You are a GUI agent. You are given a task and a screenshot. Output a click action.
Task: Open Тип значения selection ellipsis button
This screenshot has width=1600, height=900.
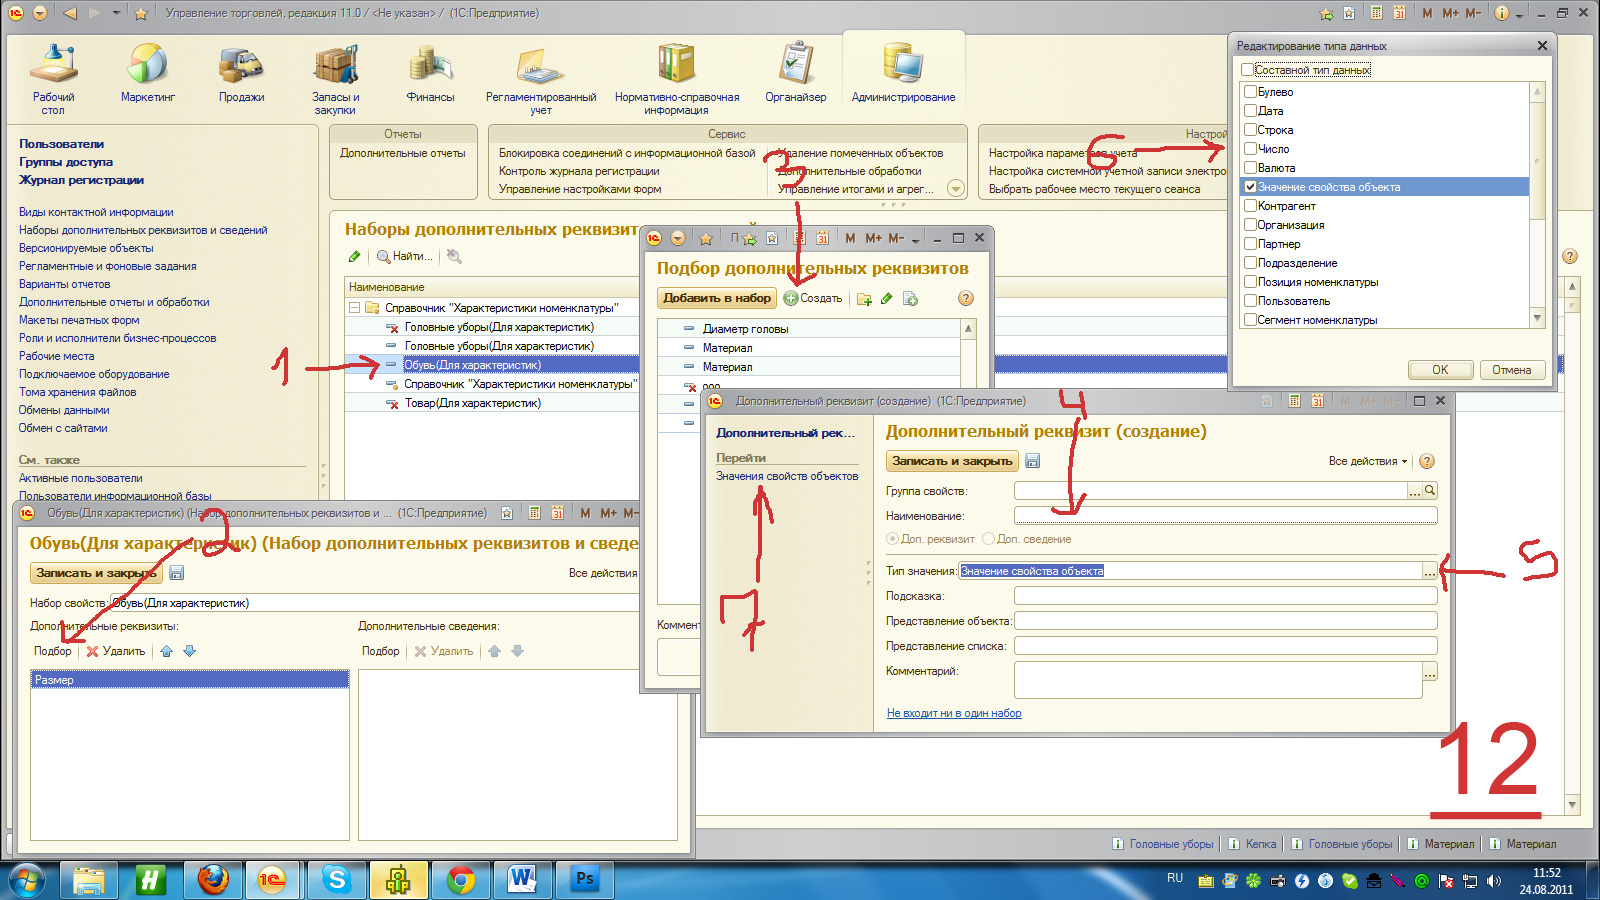(1430, 571)
